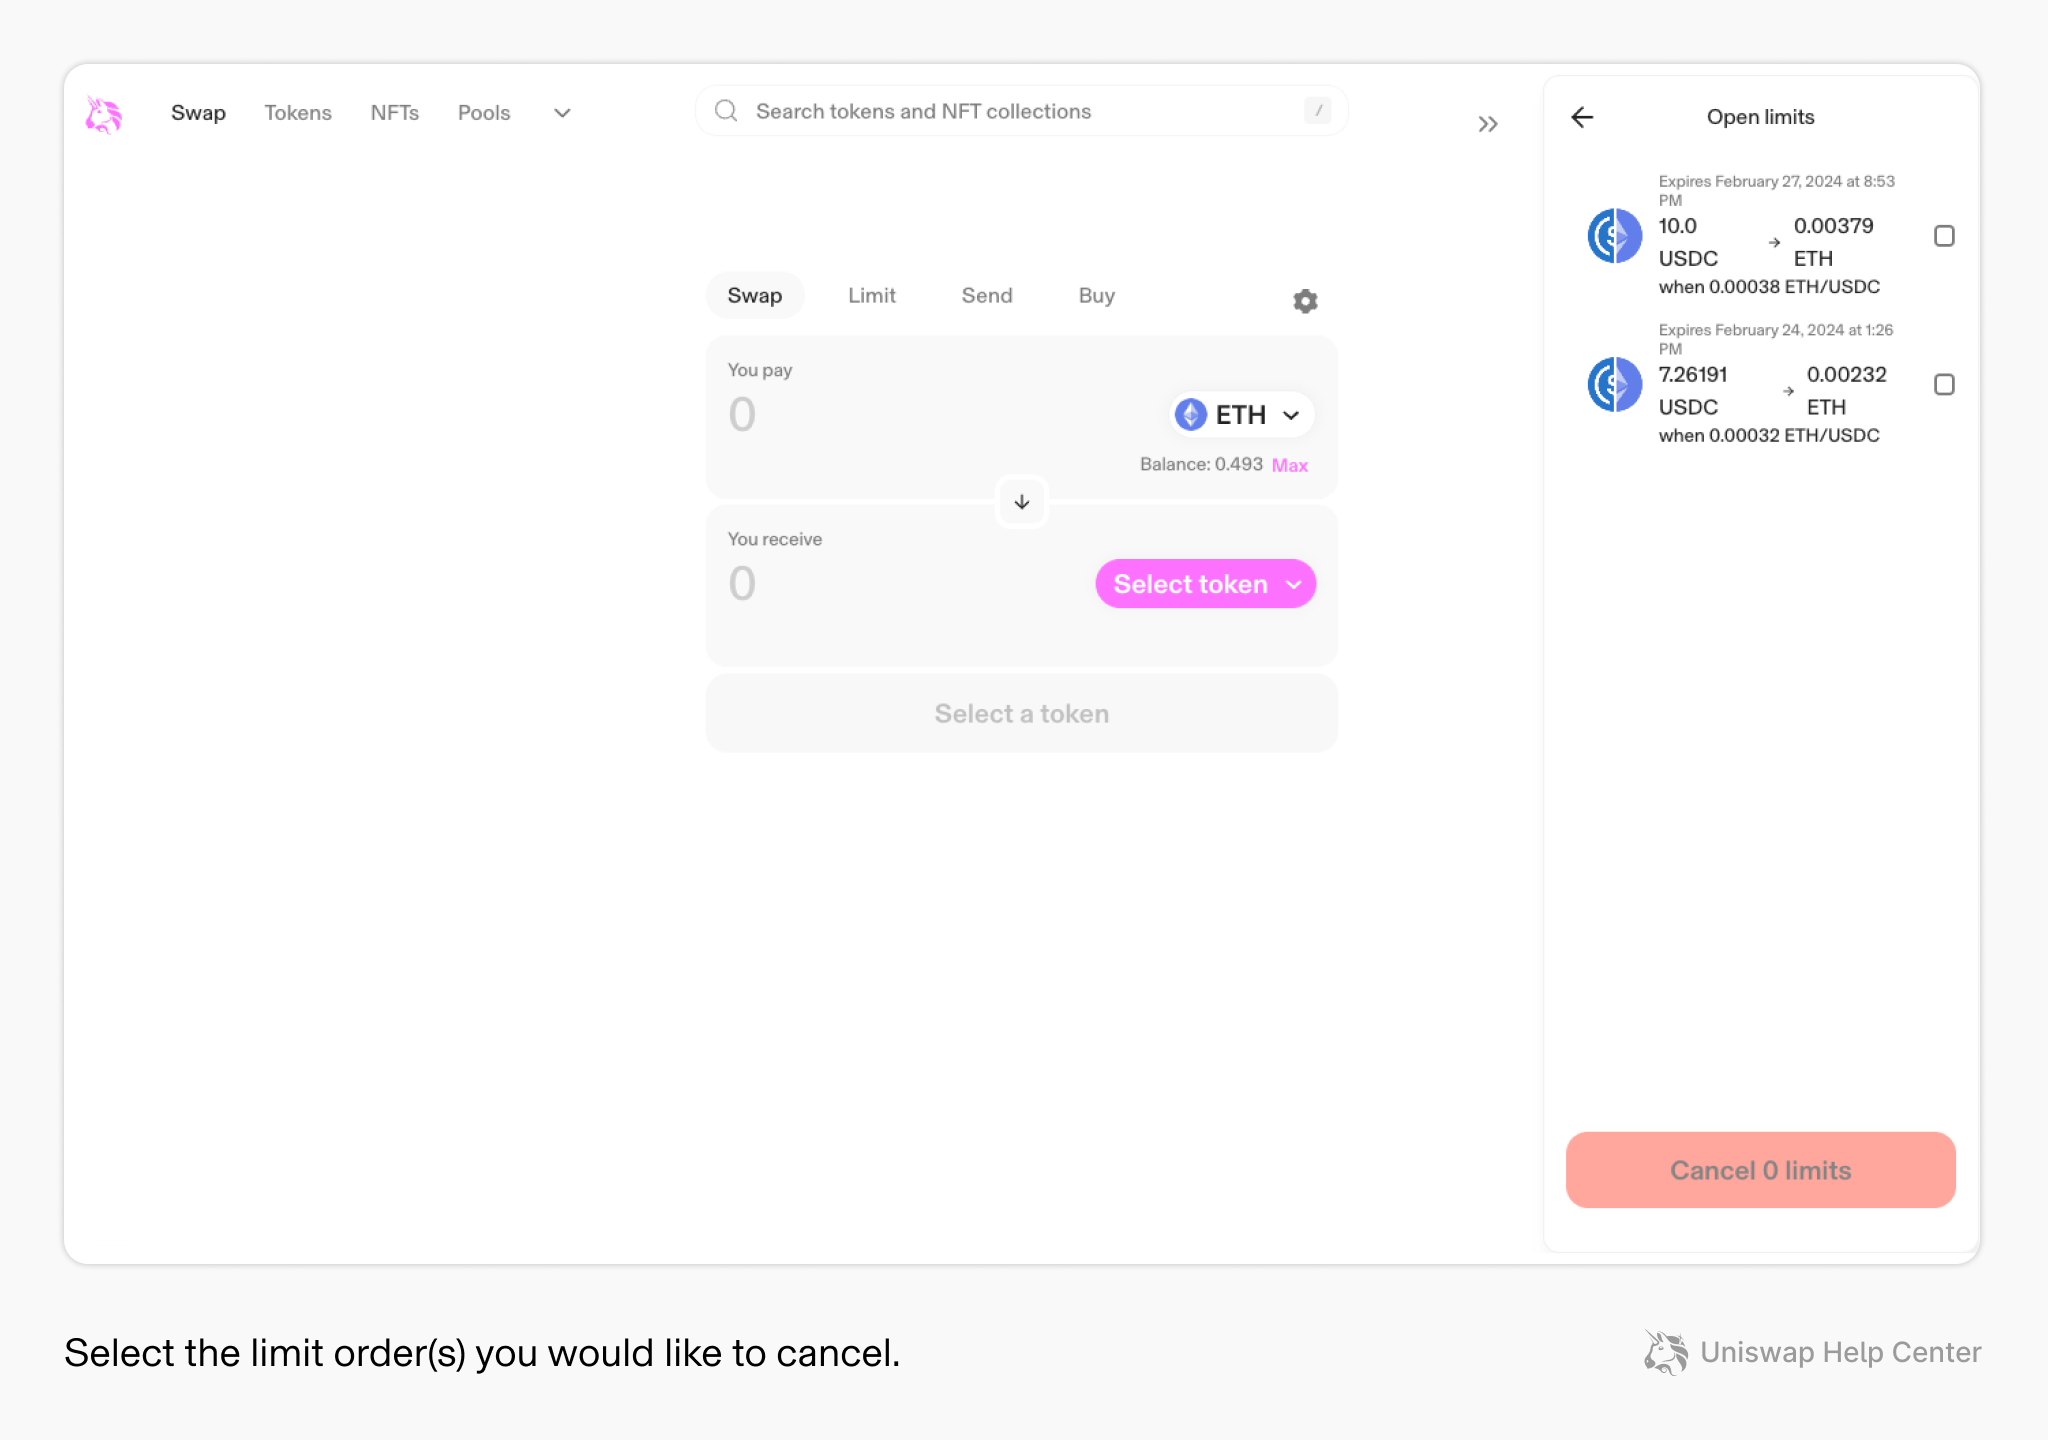This screenshot has height=1440, width=2048.
Task: Open the Tokens navigation item
Action: tap(298, 113)
